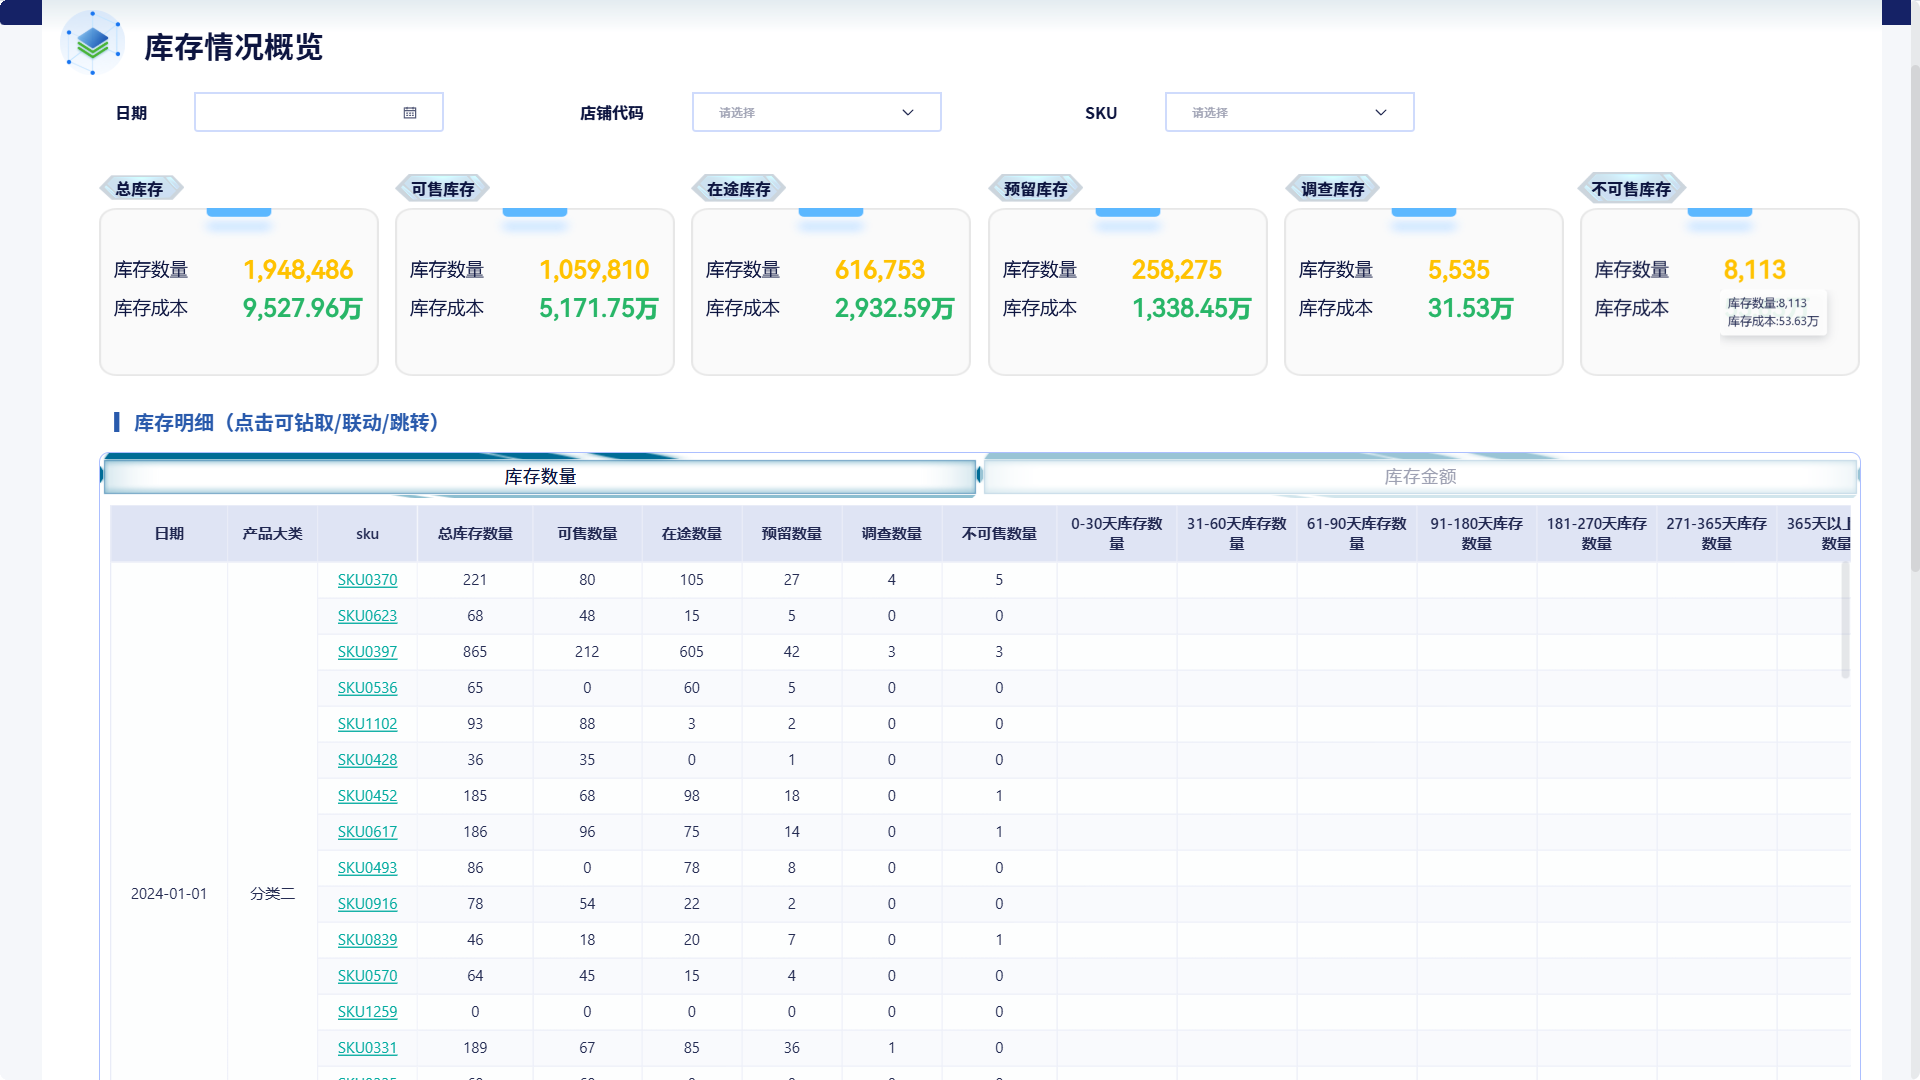Select the 库存数量 tab

click(540, 477)
